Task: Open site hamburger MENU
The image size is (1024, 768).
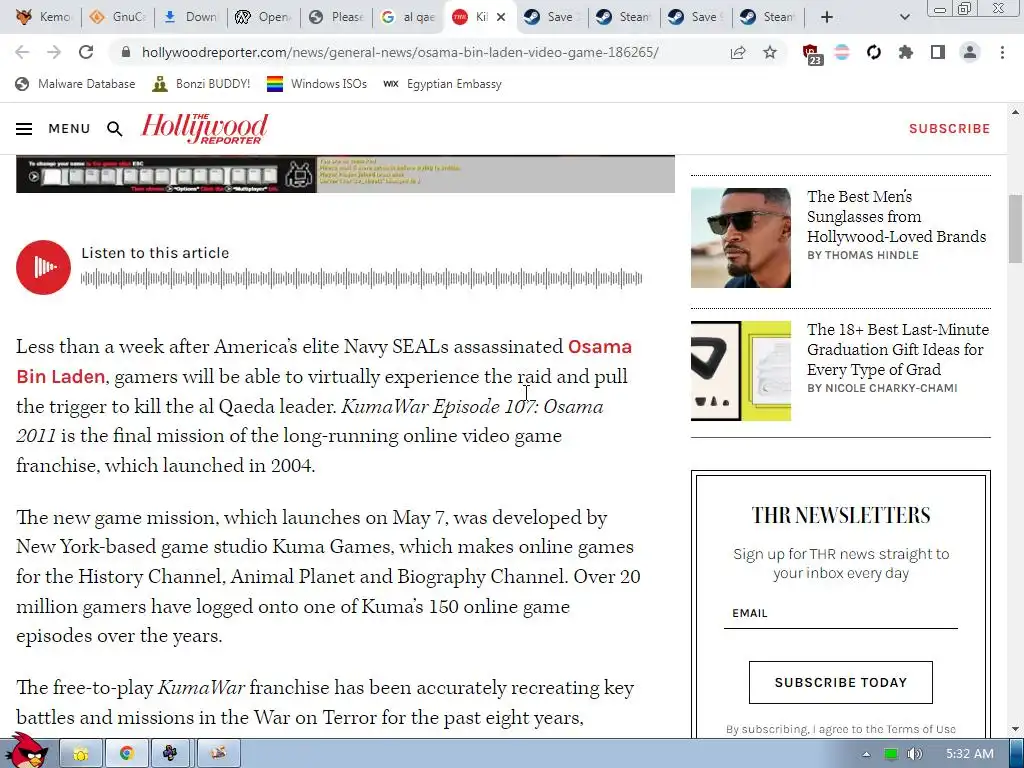Action: coord(53,129)
